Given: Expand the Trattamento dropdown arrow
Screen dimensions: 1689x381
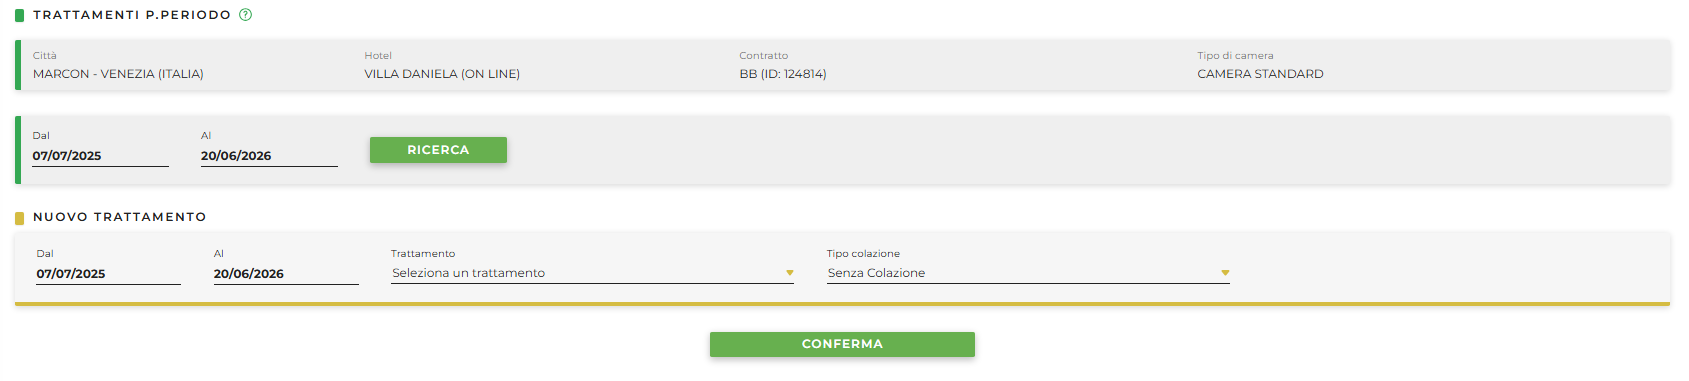Looking at the screenshot, I should [x=789, y=273].
